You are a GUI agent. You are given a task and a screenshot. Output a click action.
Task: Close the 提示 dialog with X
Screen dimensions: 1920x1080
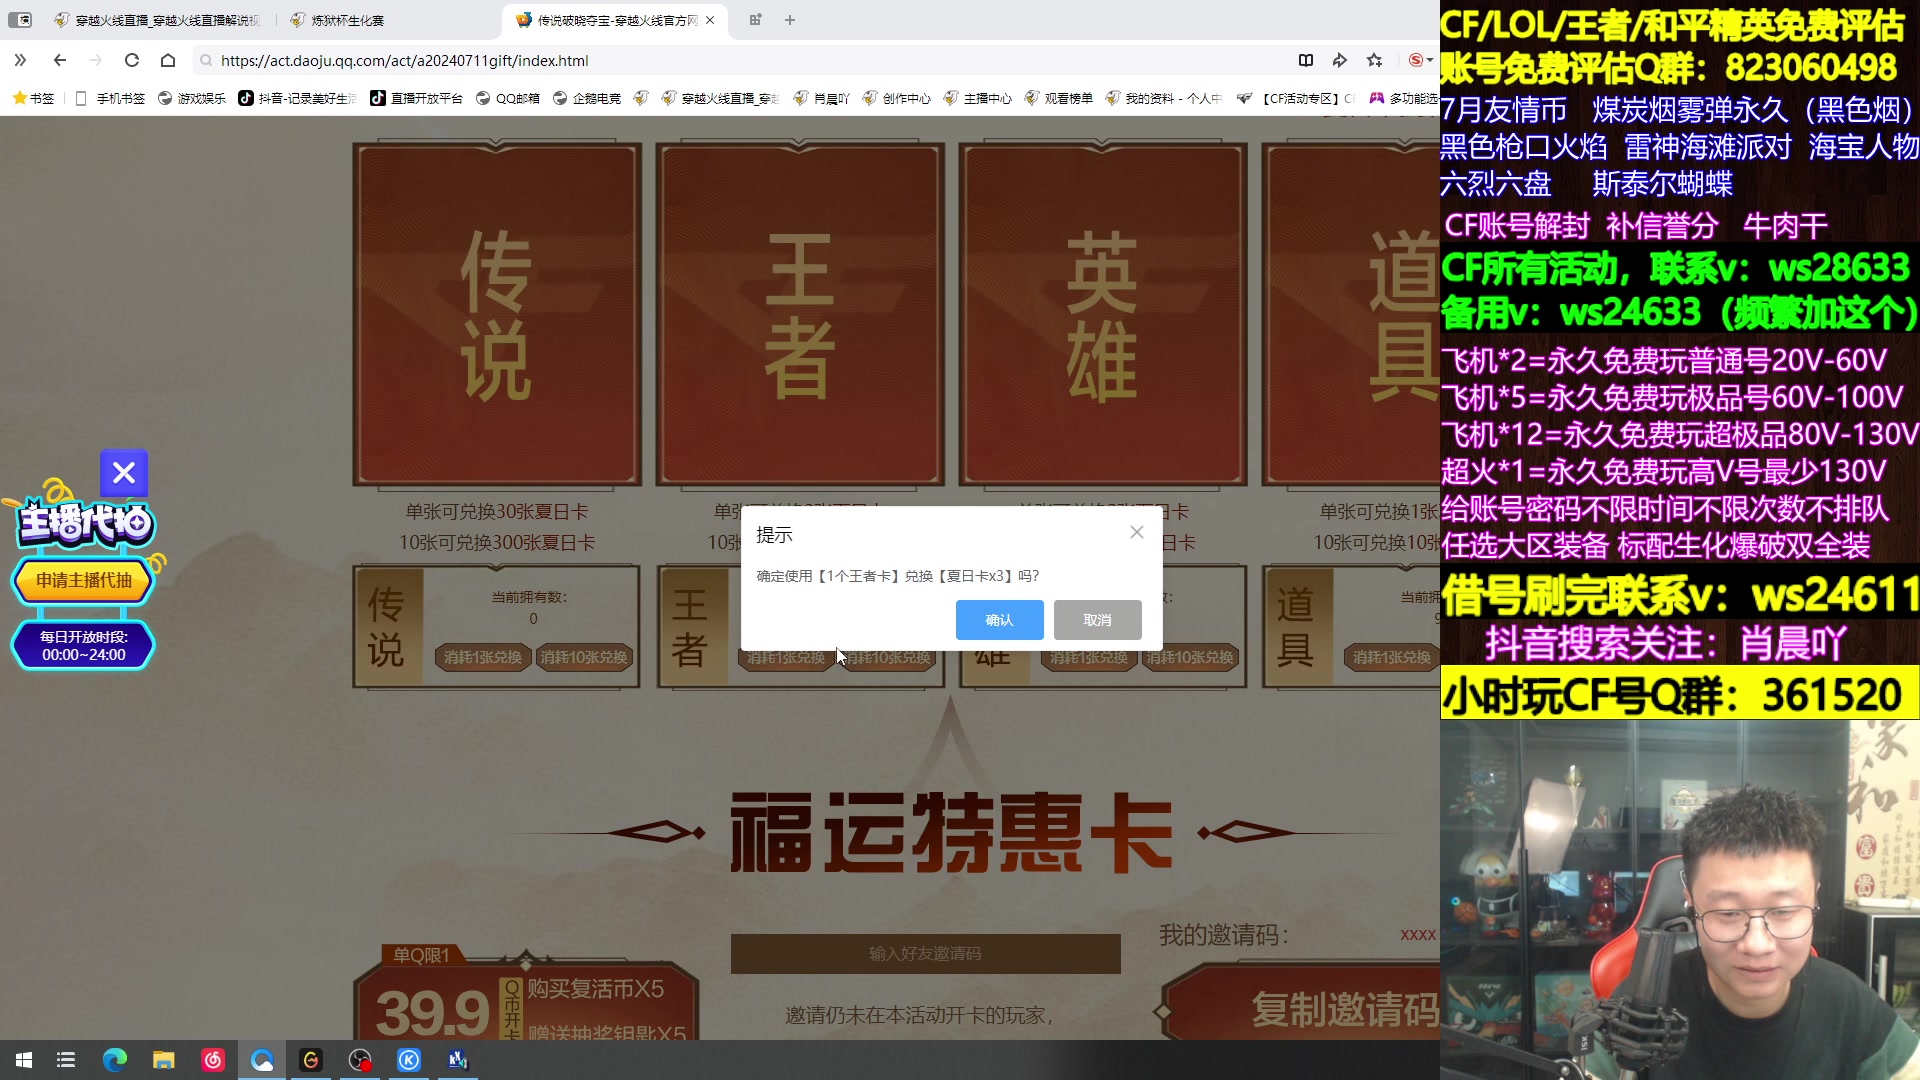pyautogui.click(x=1137, y=533)
